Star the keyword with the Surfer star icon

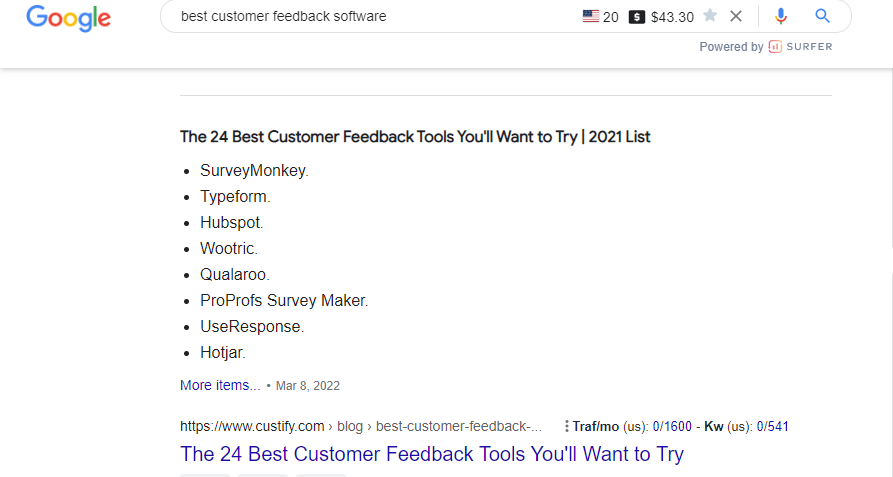pyautogui.click(x=710, y=16)
